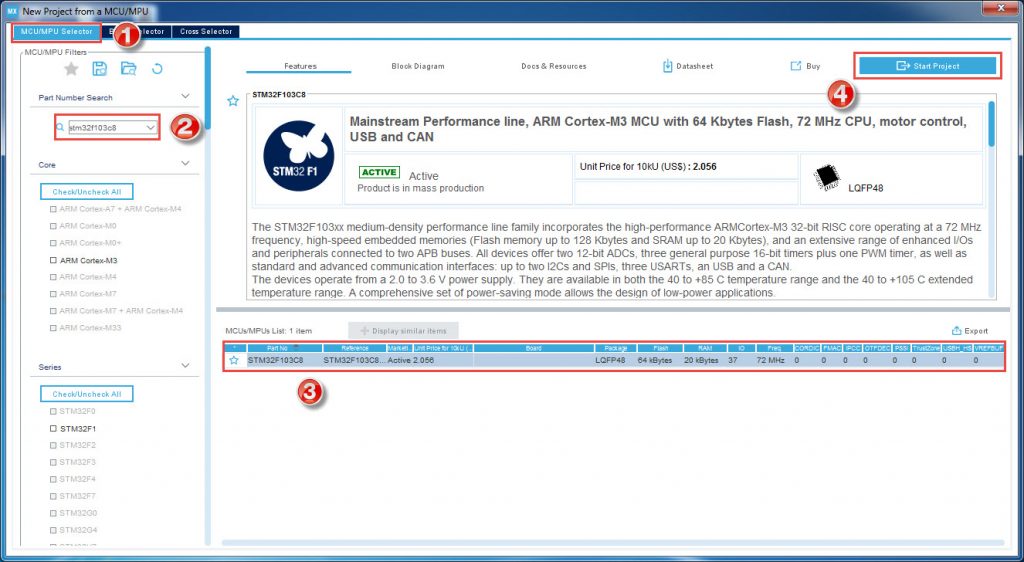Collapse the Core filter section

click(x=185, y=164)
